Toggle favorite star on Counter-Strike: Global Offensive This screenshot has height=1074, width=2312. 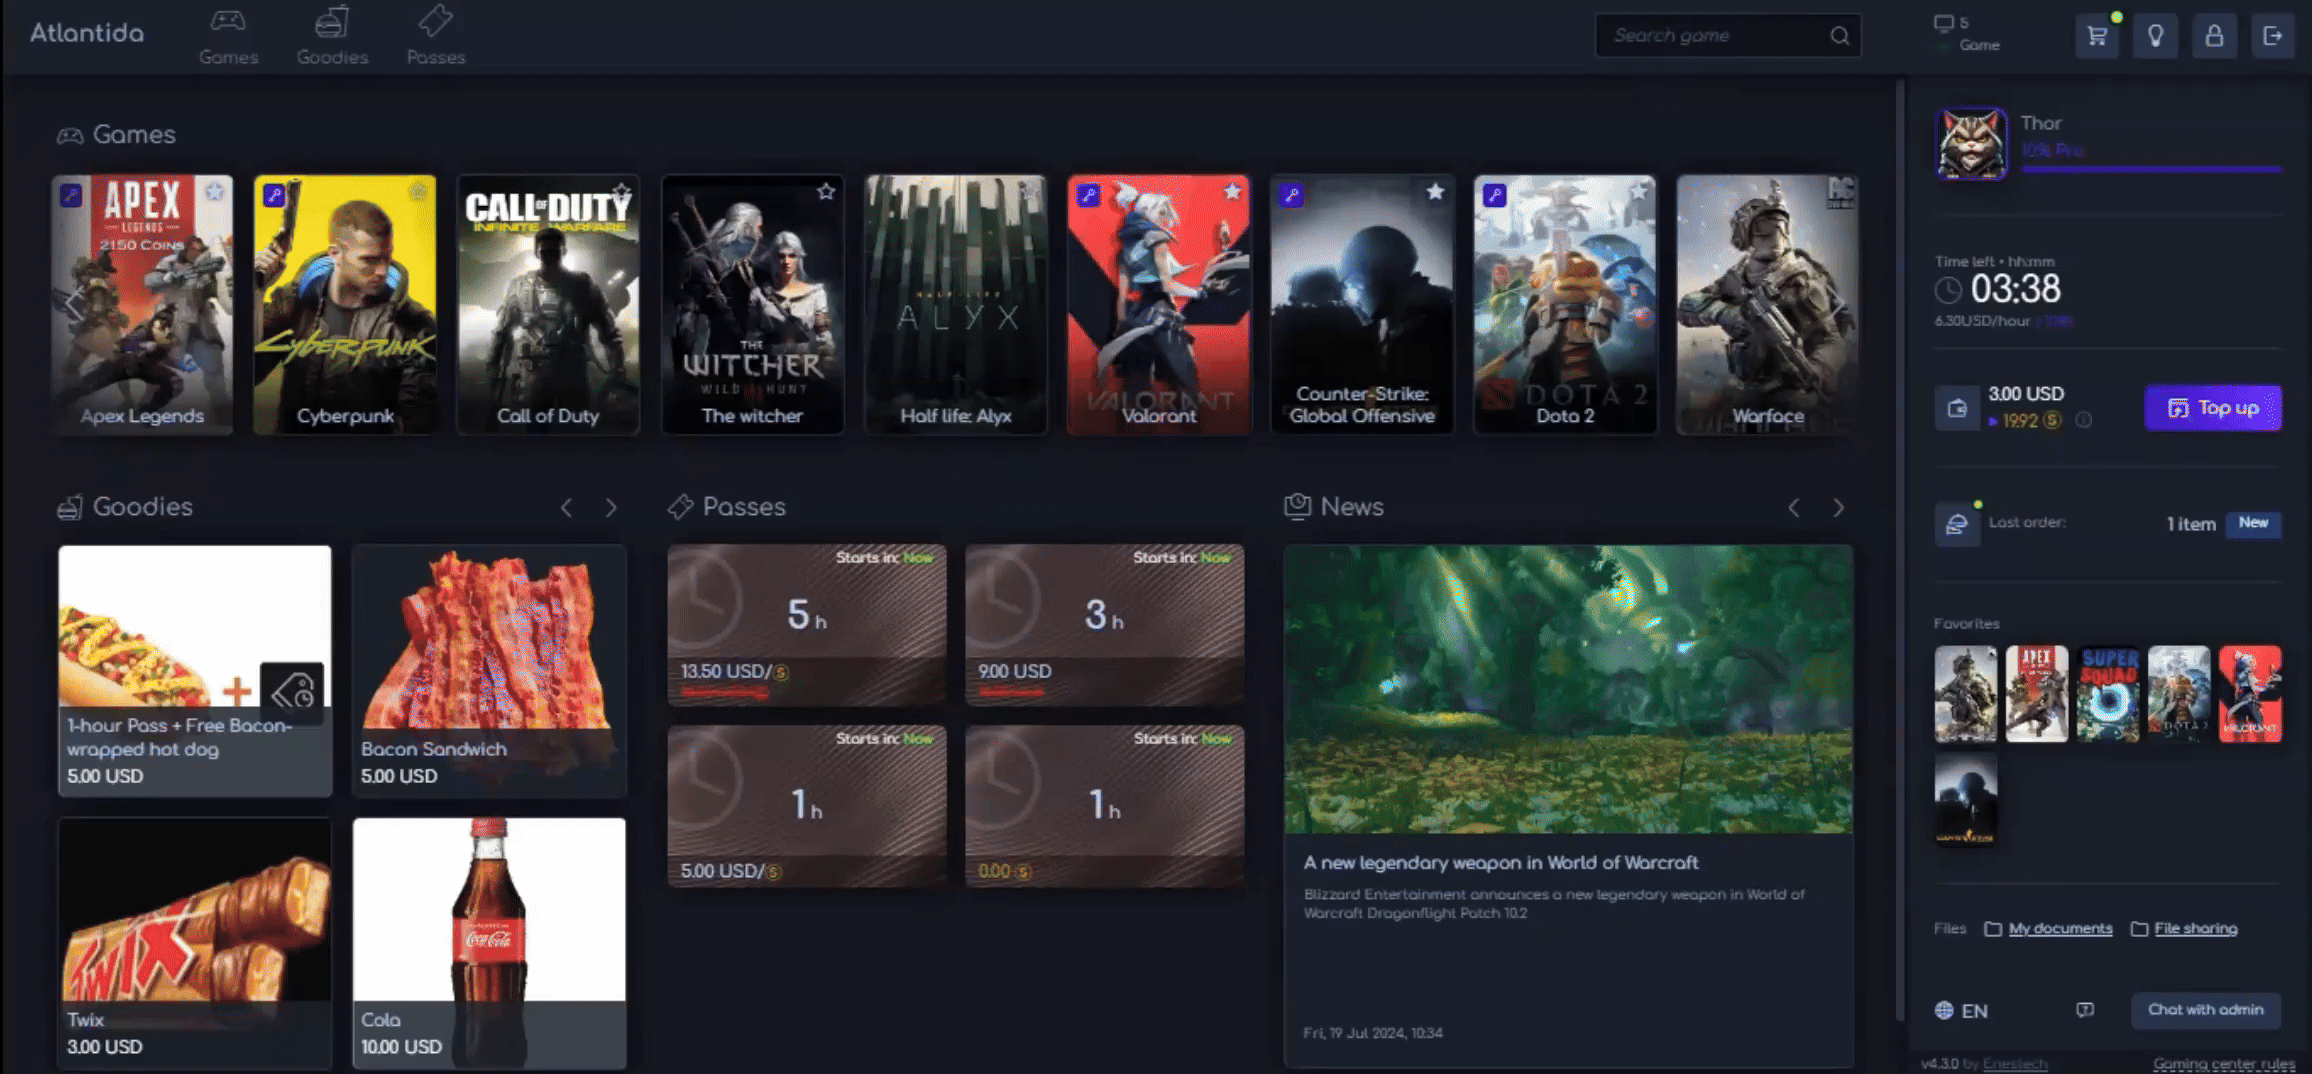(1435, 191)
